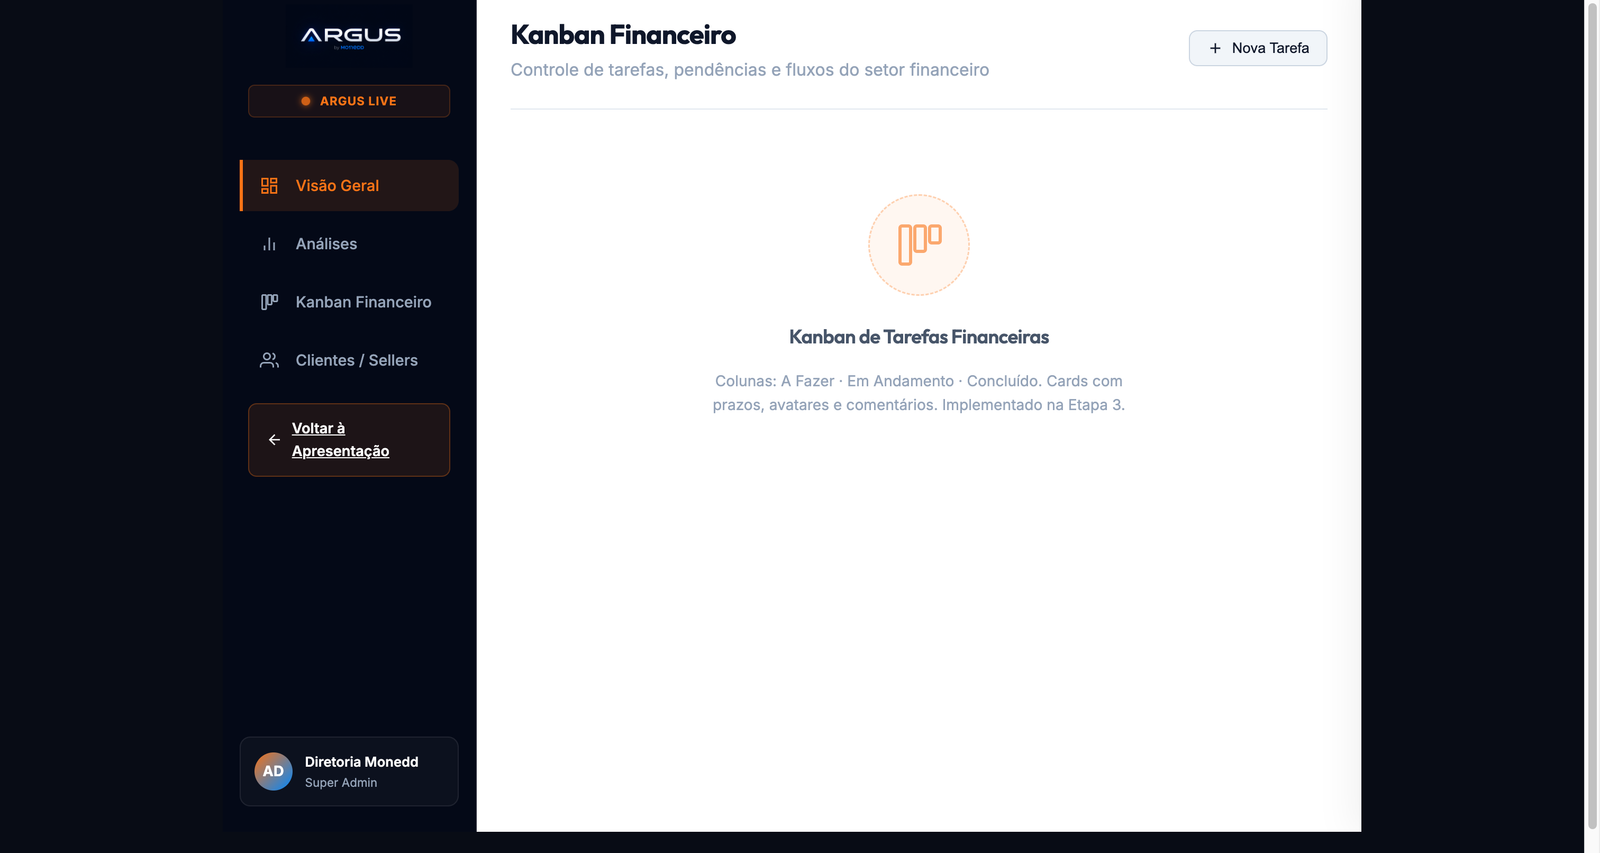Click the back arrow icon
The image size is (1600, 853).
[274, 440]
